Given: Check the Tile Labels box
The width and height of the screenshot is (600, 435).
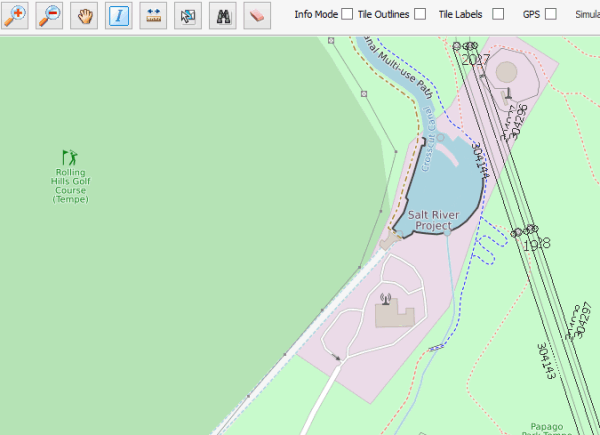Looking at the screenshot, I should [x=499, y=14].
